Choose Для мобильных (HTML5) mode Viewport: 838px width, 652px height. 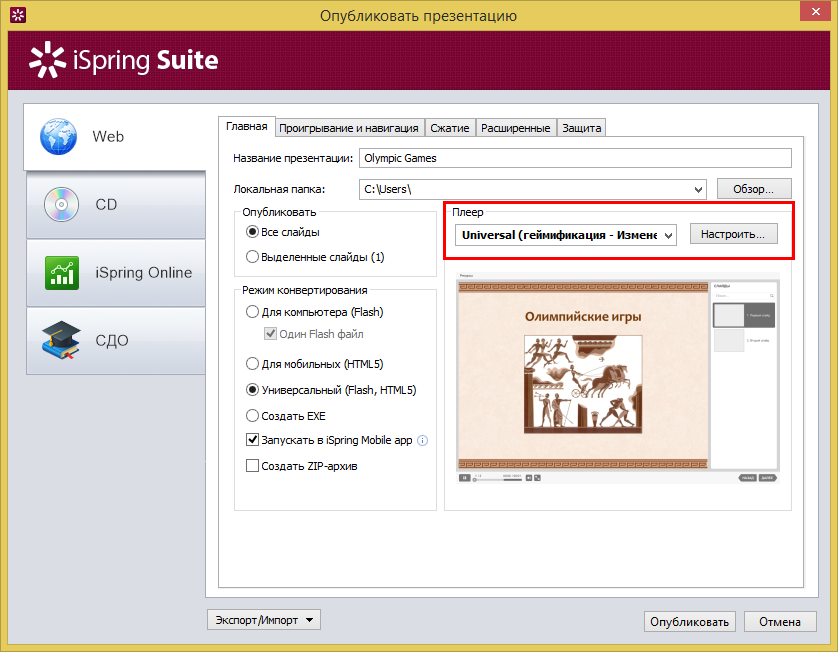pyautogui.click(x=252, y=364)
